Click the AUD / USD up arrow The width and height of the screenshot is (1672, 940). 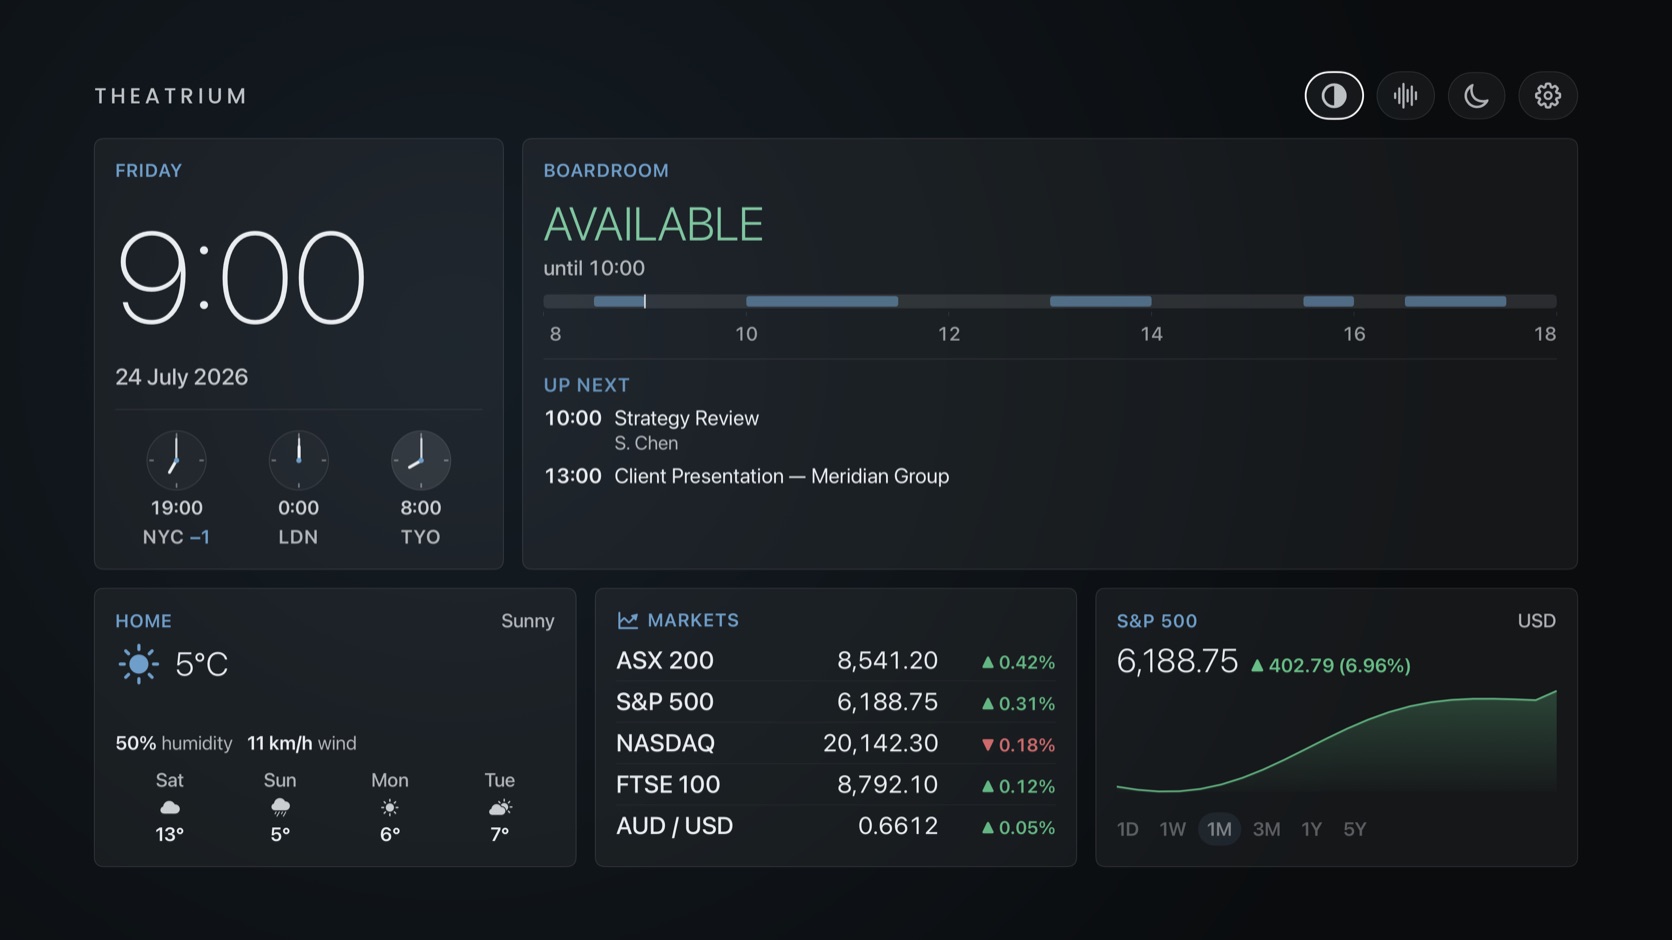point(988,828)
